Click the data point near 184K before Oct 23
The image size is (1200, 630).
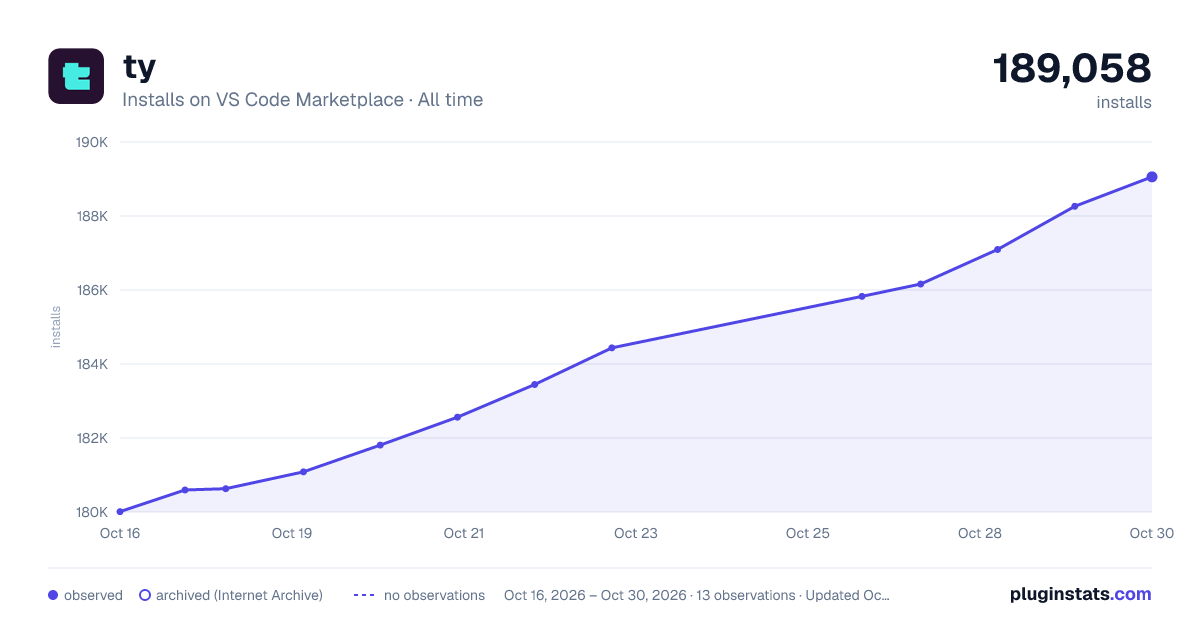tap(612, 348)
